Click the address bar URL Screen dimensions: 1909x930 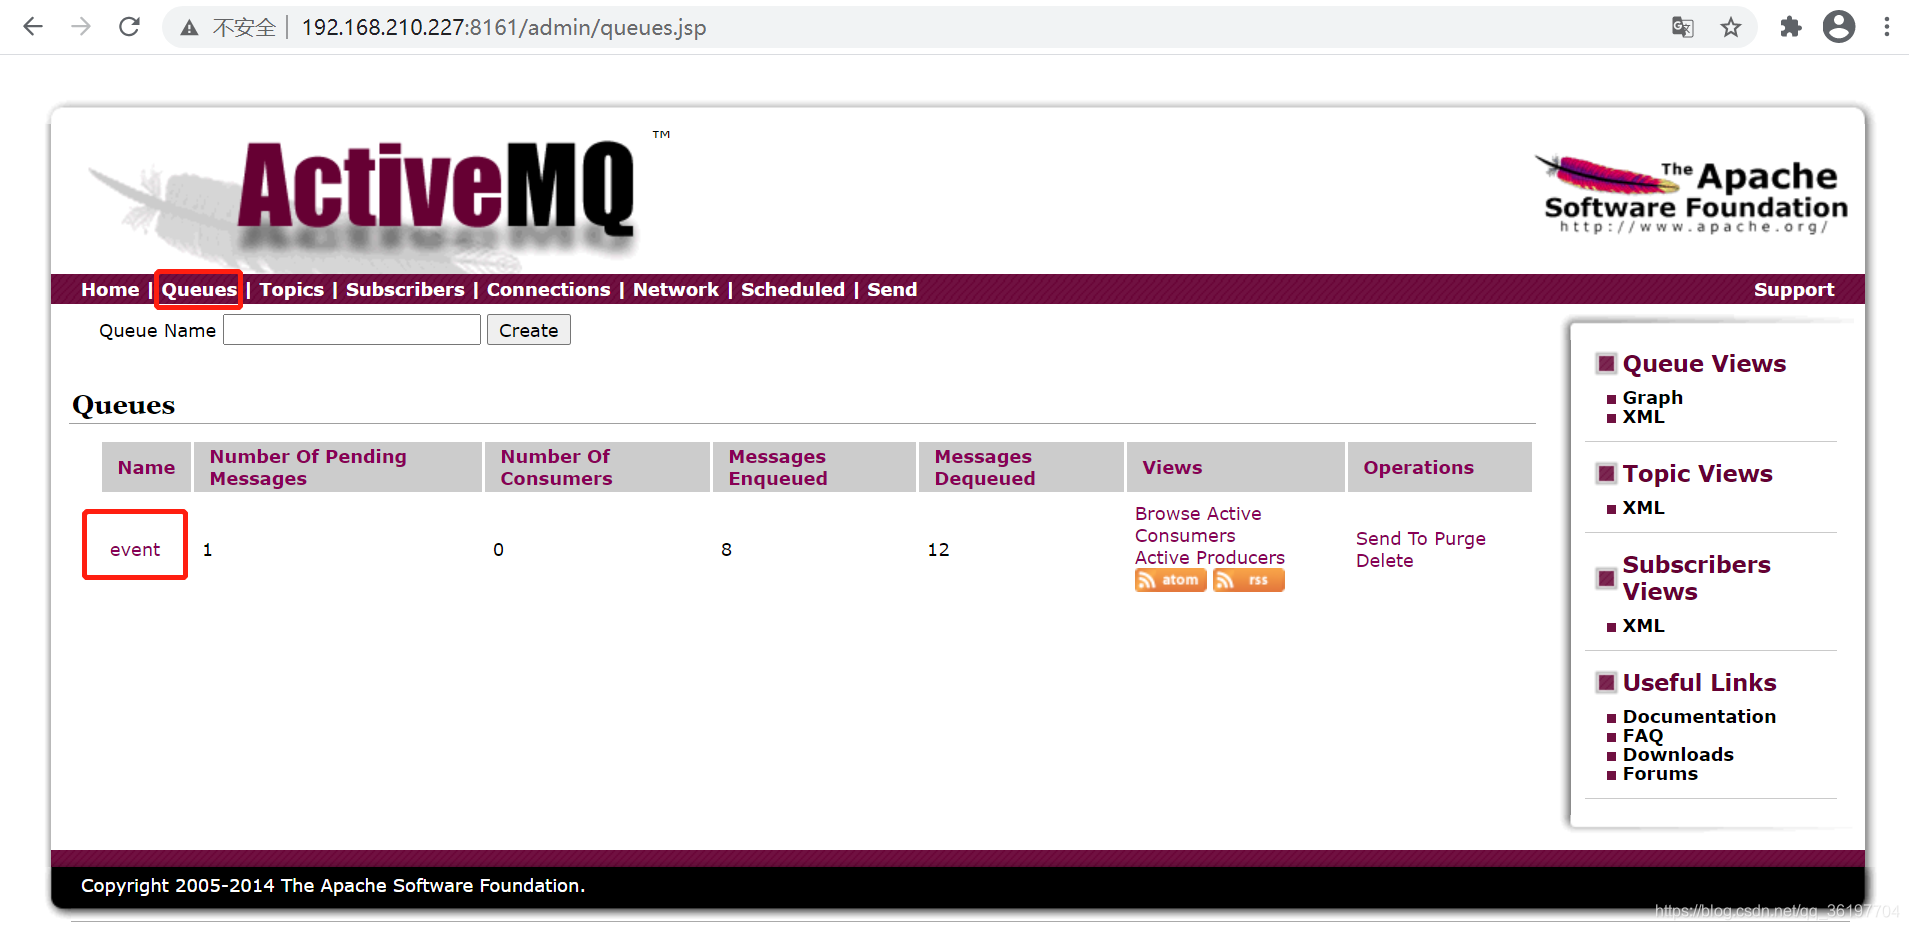point(504,28)
